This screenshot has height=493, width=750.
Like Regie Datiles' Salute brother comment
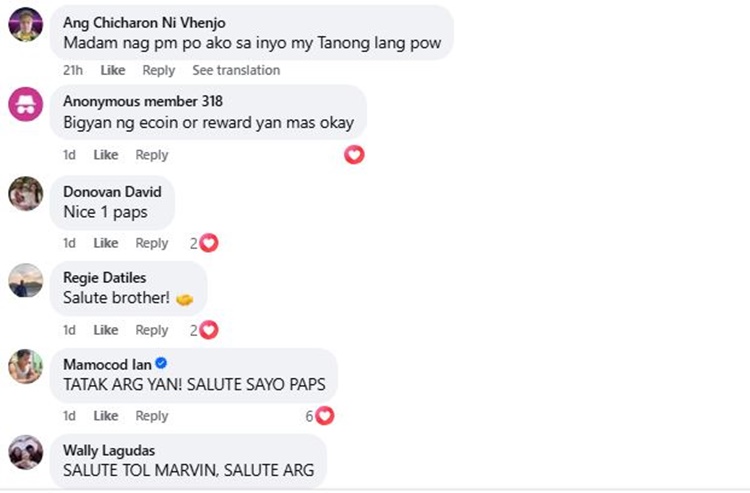[106, 330]
